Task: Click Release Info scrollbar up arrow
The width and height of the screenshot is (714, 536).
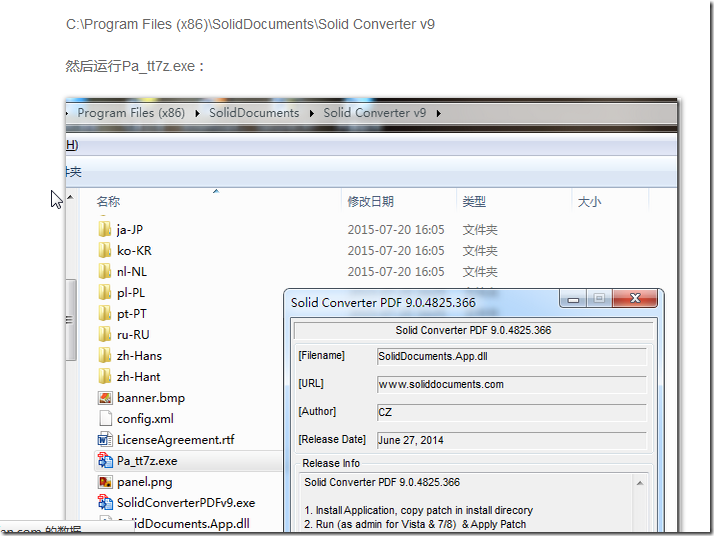Action: coord(640,483)
